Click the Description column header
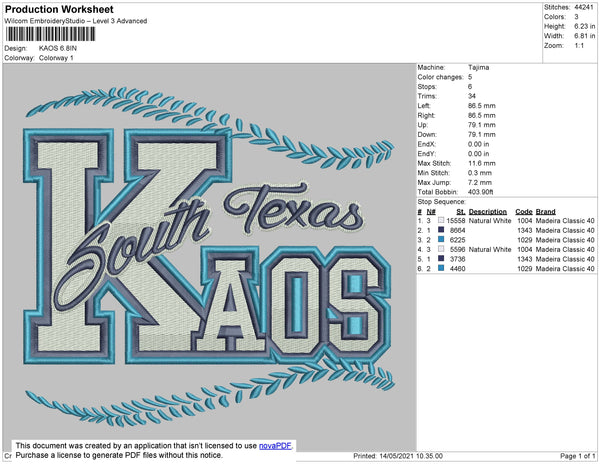This screenshot has width=600, height=464. click(x=488, y=212)
